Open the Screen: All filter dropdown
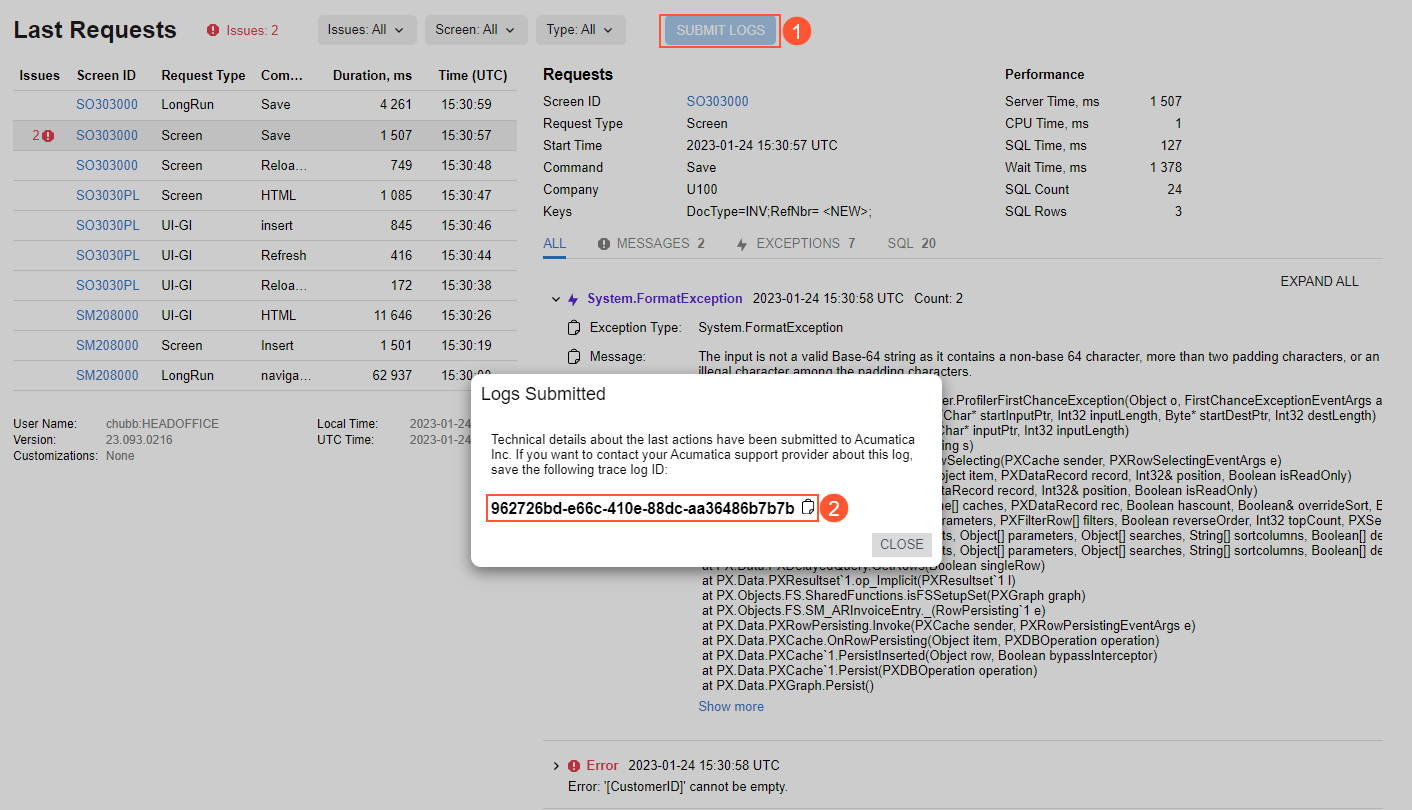 coord(475,30)
